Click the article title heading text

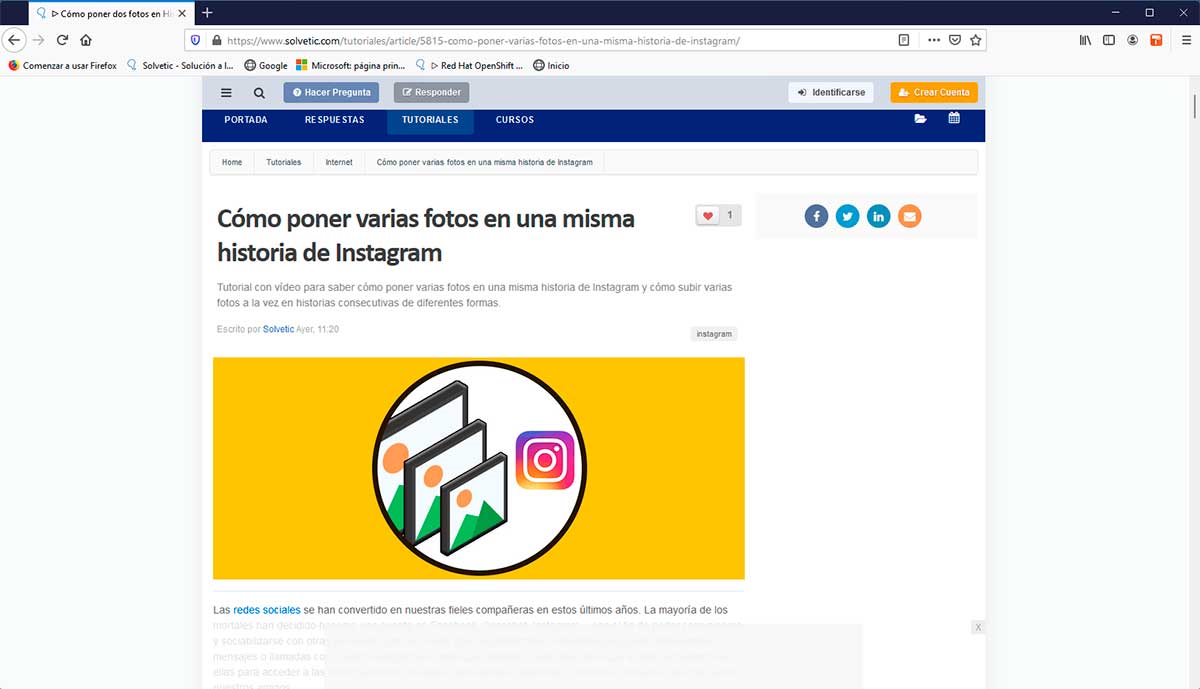(x=426, y=234)
